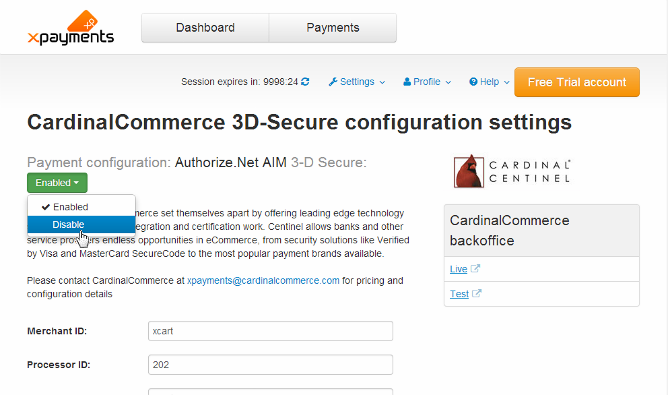Choose Disable from the dropdown menu
The image size is (668, 395).
tap(81, 225)
